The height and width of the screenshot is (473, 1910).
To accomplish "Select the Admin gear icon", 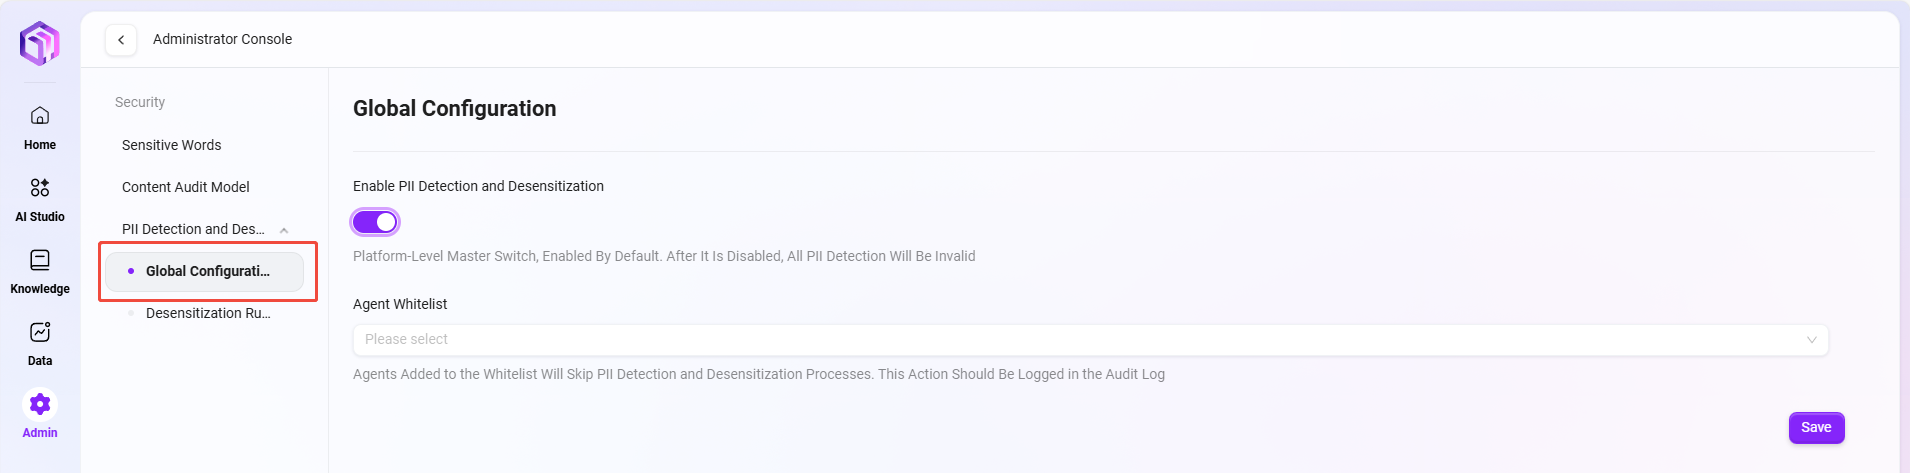I will [40, 404].
